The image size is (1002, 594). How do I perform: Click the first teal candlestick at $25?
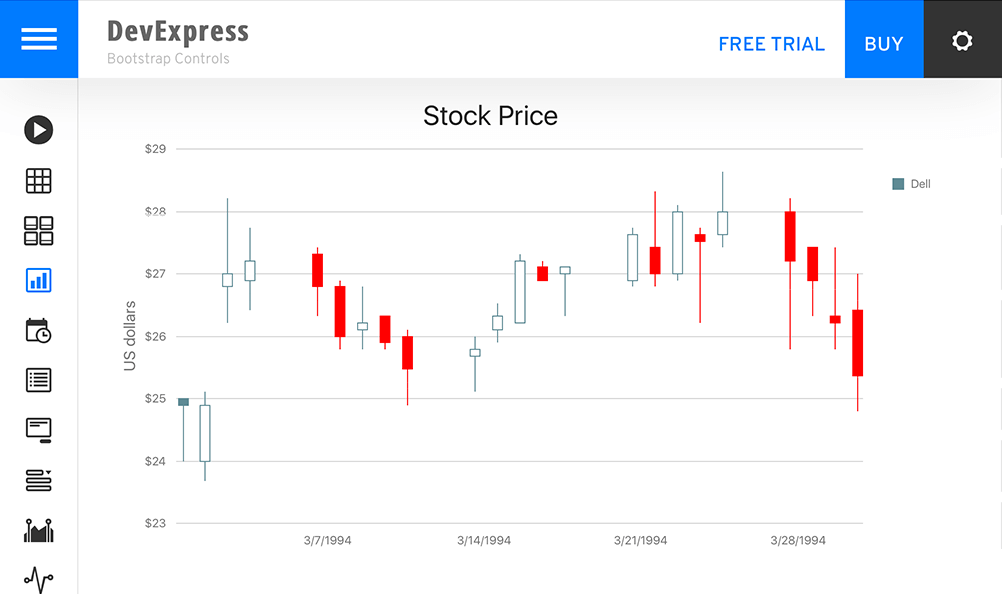point(183,402)
